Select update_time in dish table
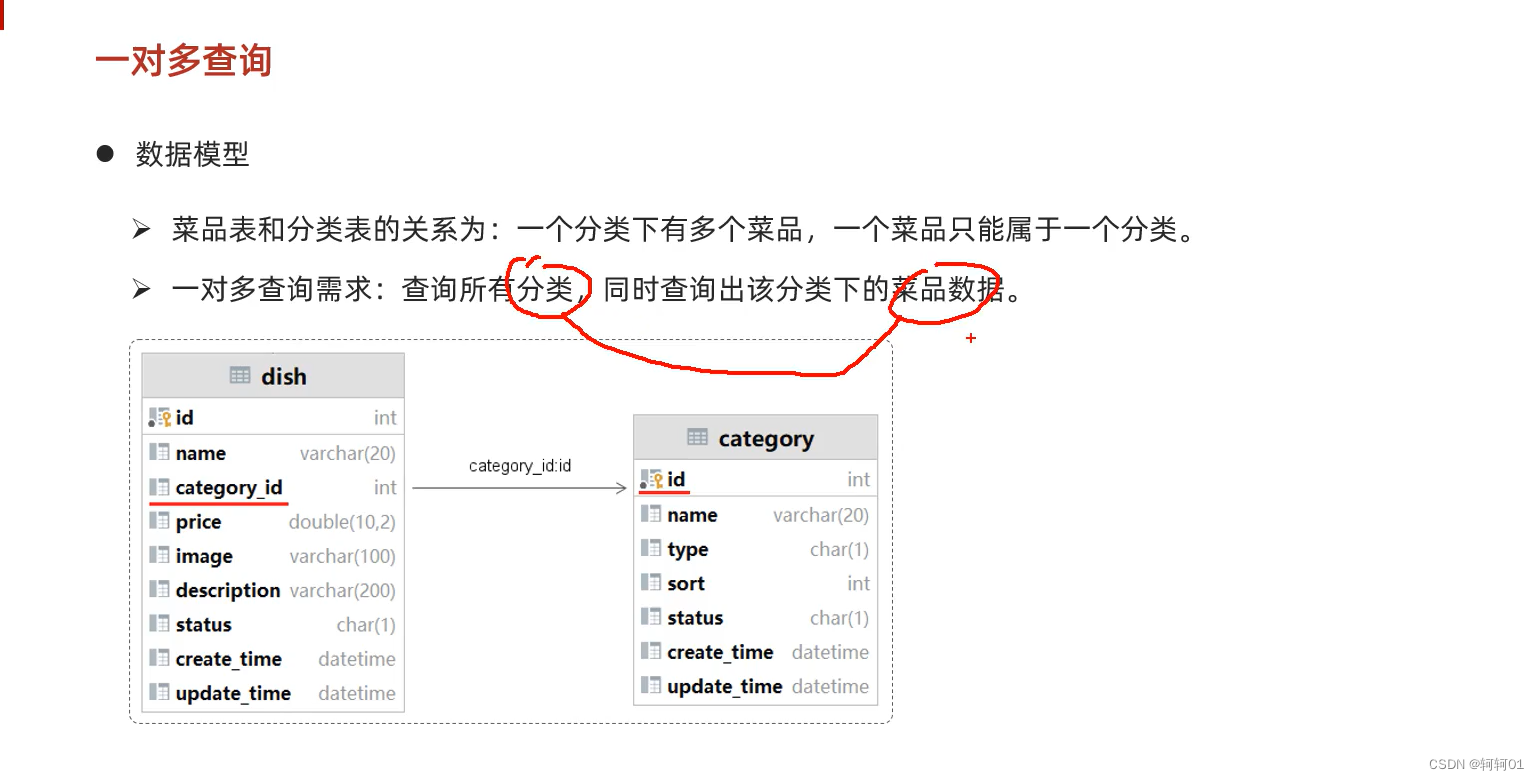The image size is (1539, 780). click(x=233, y=693)
